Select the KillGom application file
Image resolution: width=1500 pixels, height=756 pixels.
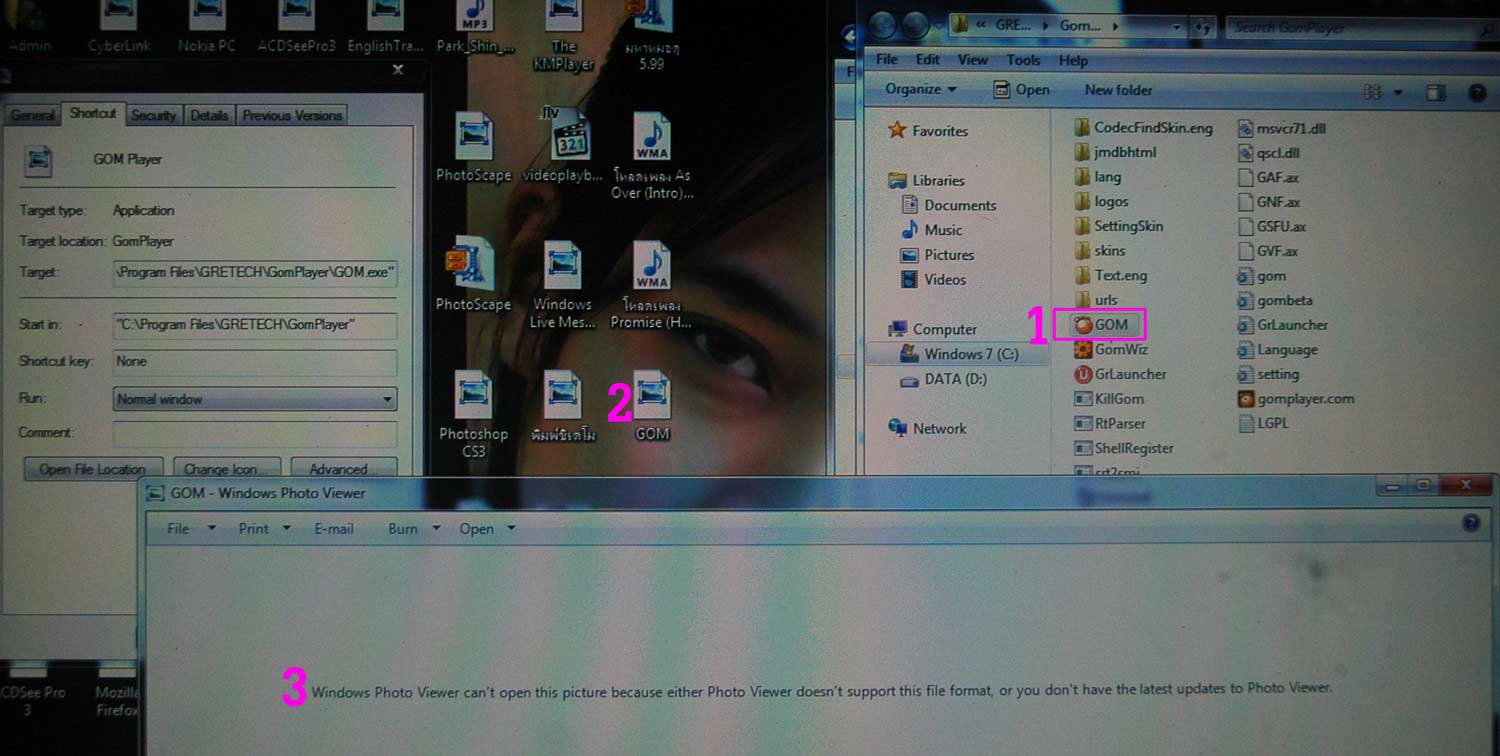click(x=1109, y=399)
